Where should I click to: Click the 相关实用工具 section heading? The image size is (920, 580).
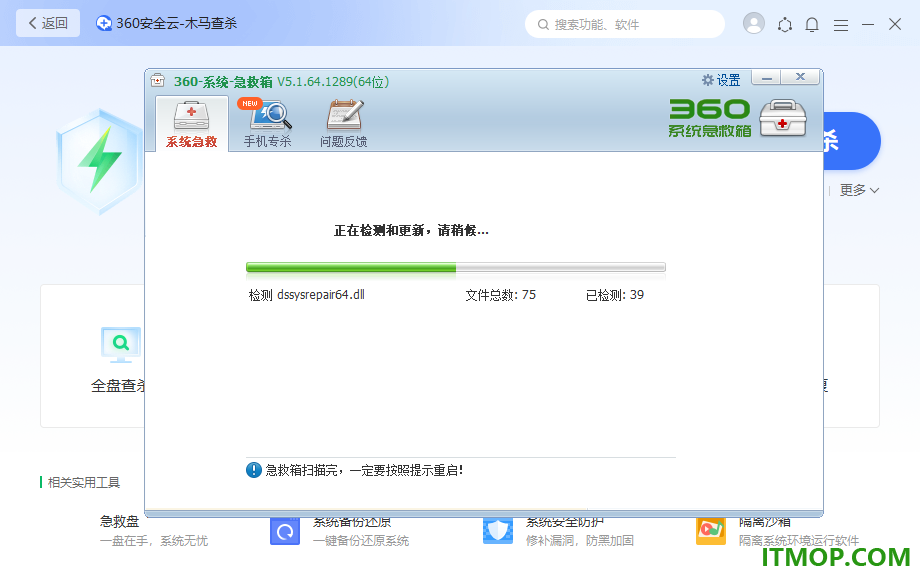coord(83,482)
